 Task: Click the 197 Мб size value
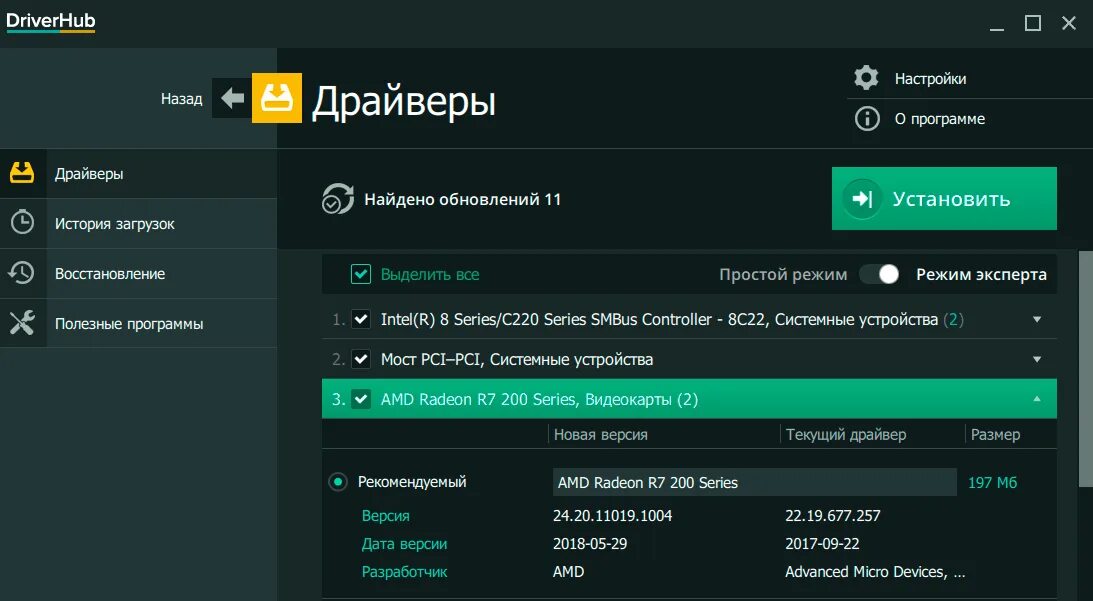click(x=992, y=482)
